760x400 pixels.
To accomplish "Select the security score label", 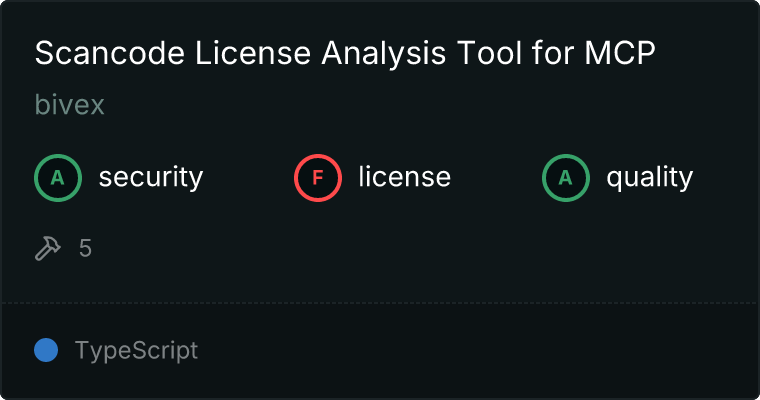I will click(150, 178).
